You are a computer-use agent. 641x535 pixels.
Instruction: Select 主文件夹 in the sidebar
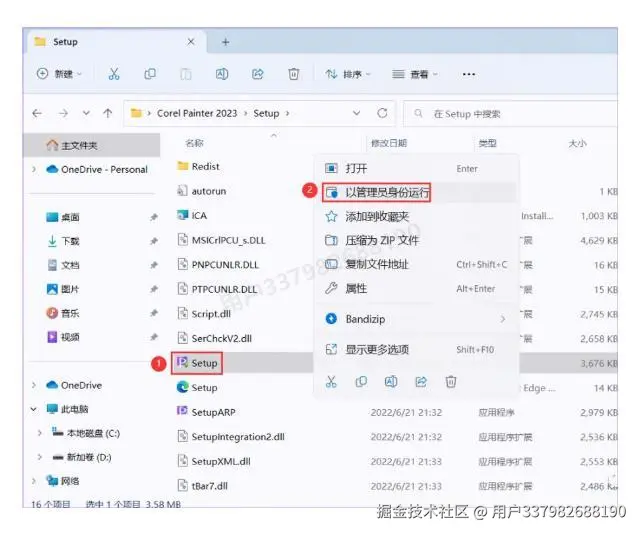coord(91,145)
